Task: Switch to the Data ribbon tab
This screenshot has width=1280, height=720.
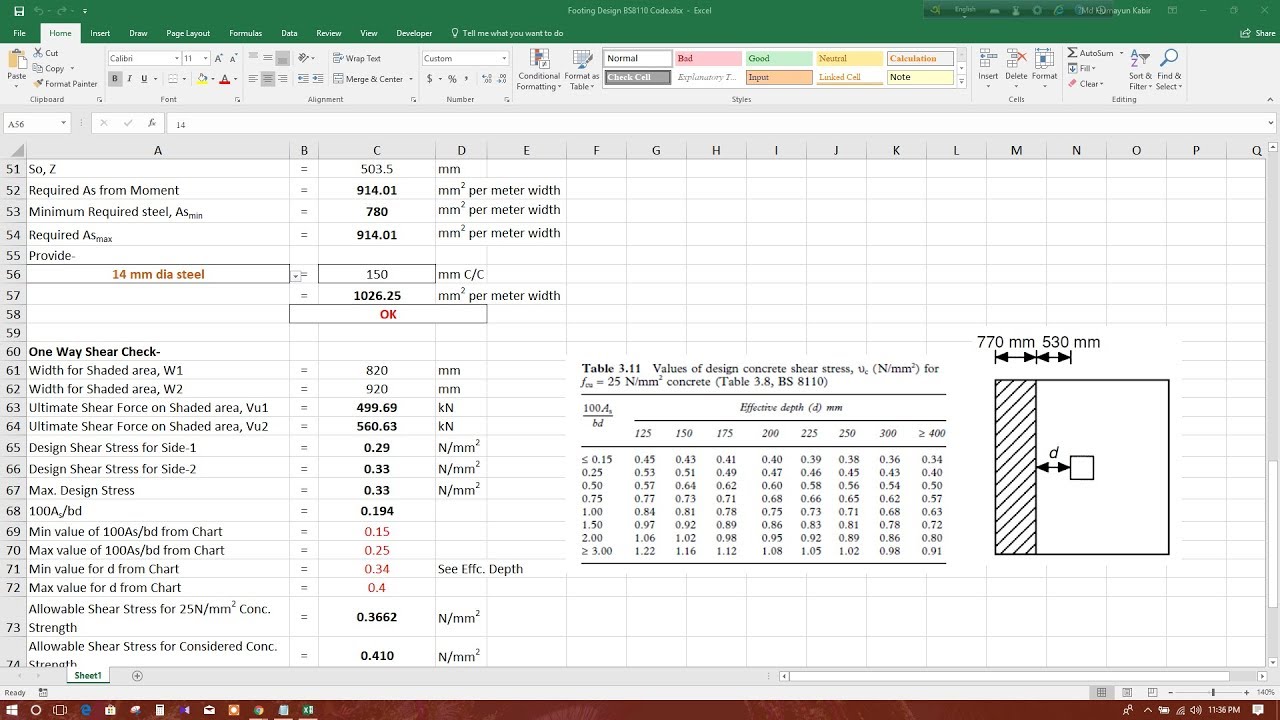Action: [x=289, y=32]
